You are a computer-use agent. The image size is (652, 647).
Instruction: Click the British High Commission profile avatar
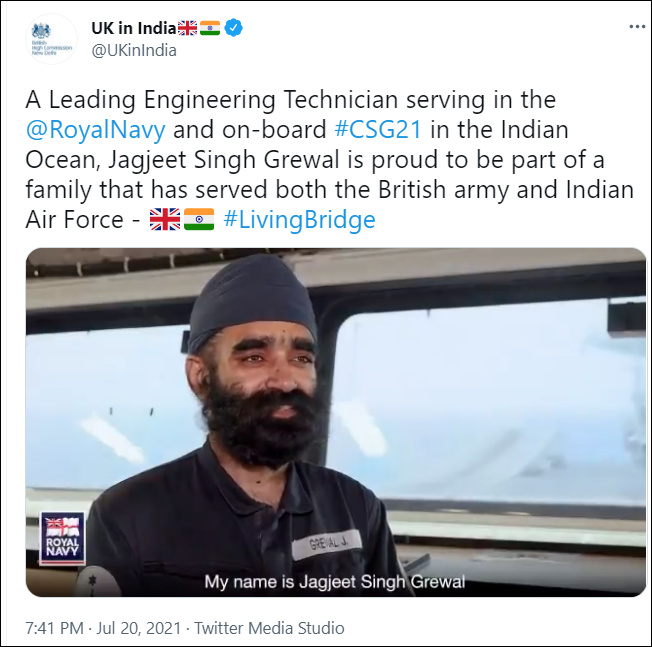[x=52, y=39]
